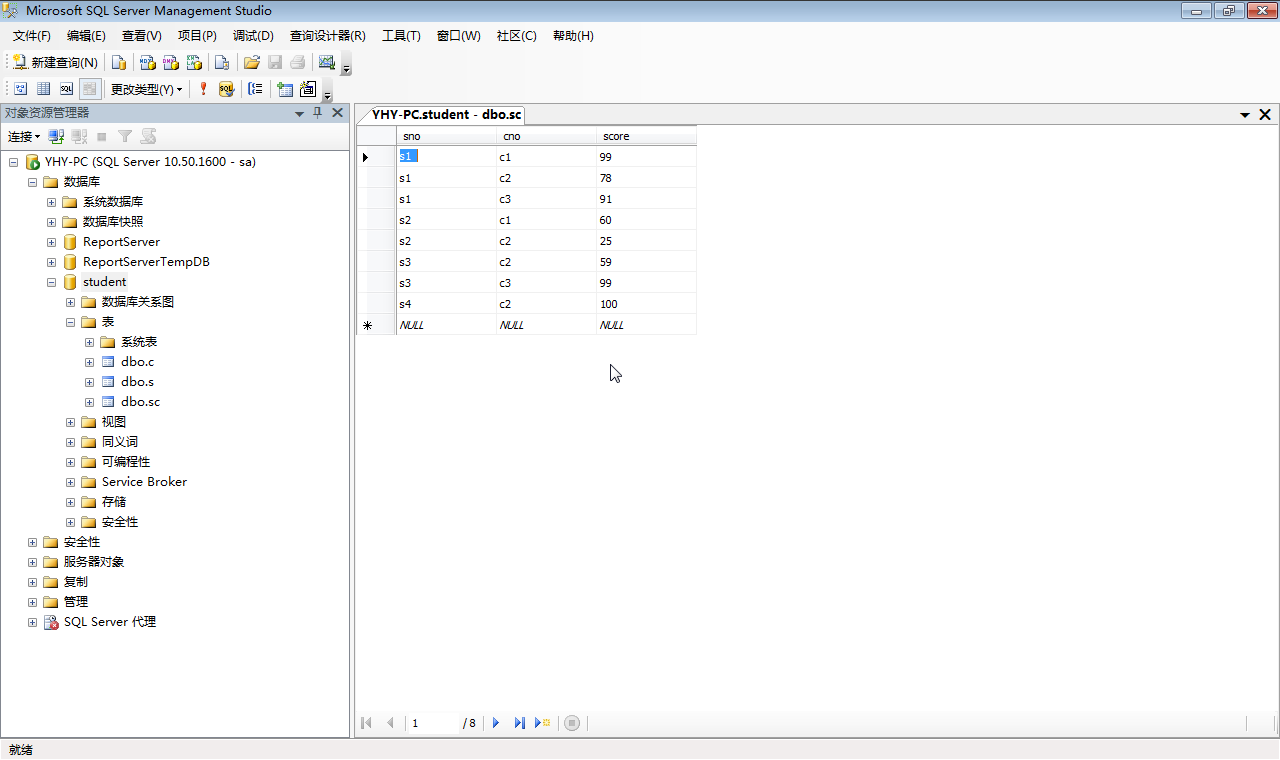Show the Criteria pane grid icon
1280x760 pixels.
[43, 89]
